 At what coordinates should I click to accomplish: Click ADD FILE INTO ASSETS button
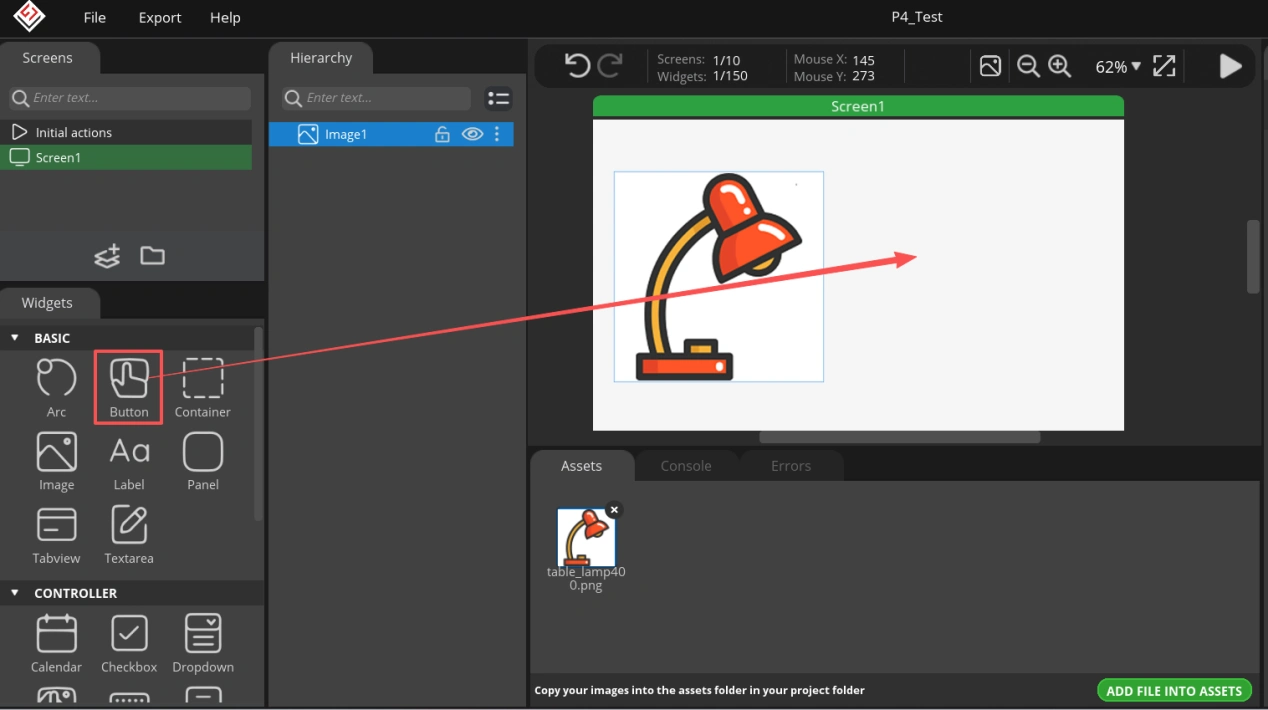[1173, 690]
